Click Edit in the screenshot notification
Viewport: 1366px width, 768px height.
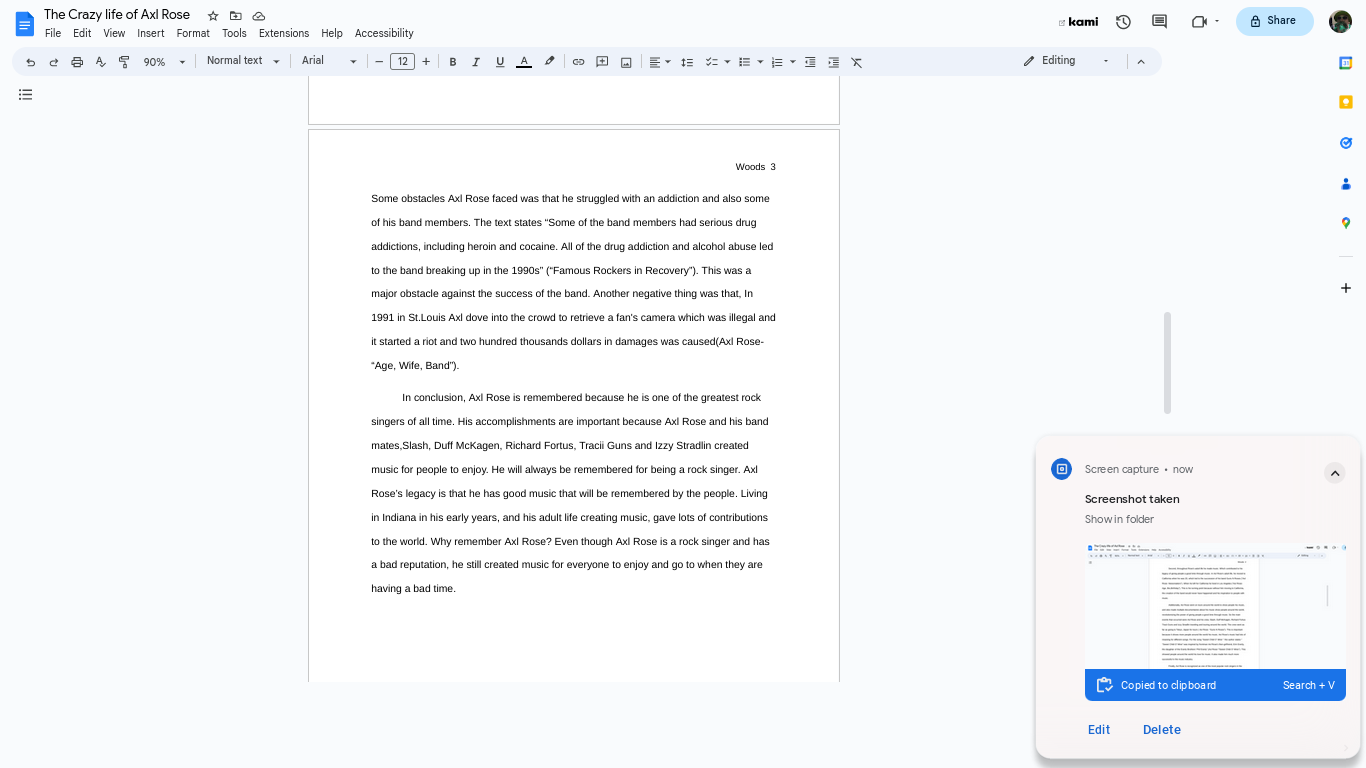[x=1099, y=730]
